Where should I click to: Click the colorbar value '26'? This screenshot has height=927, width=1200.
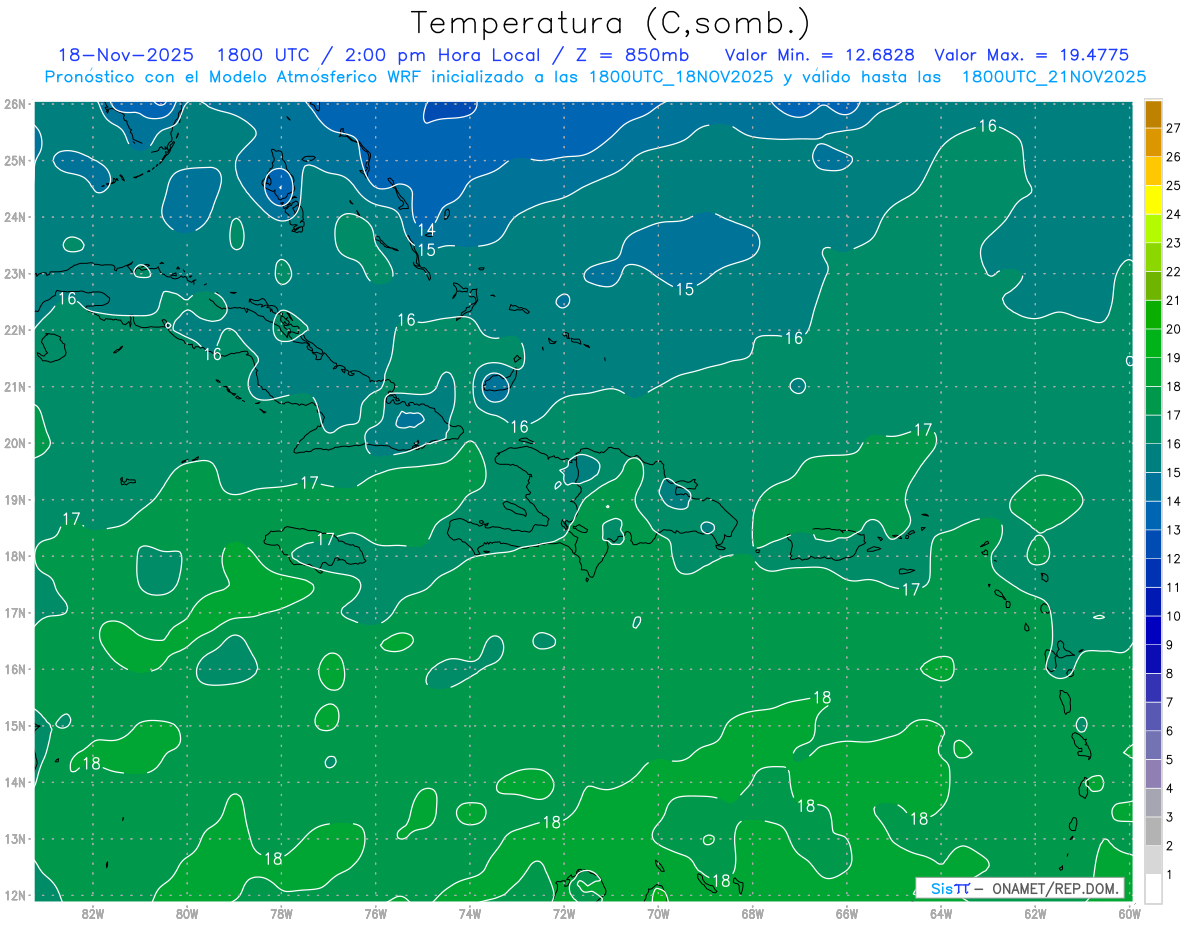coord(1173,157)
